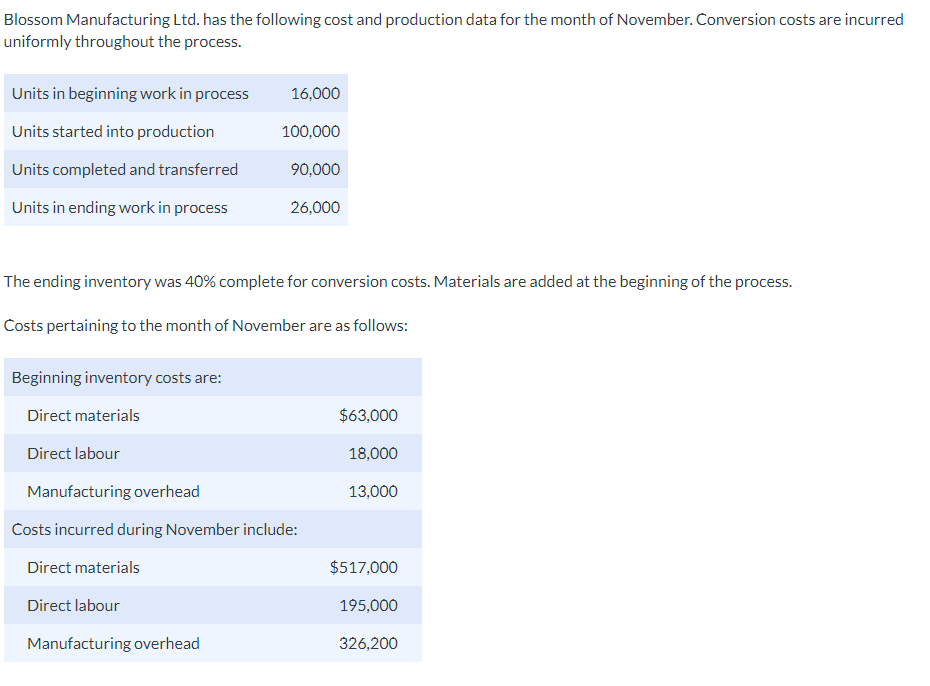Select the Units completed and transferred row
930x686 pixels.
coord(124,169)
